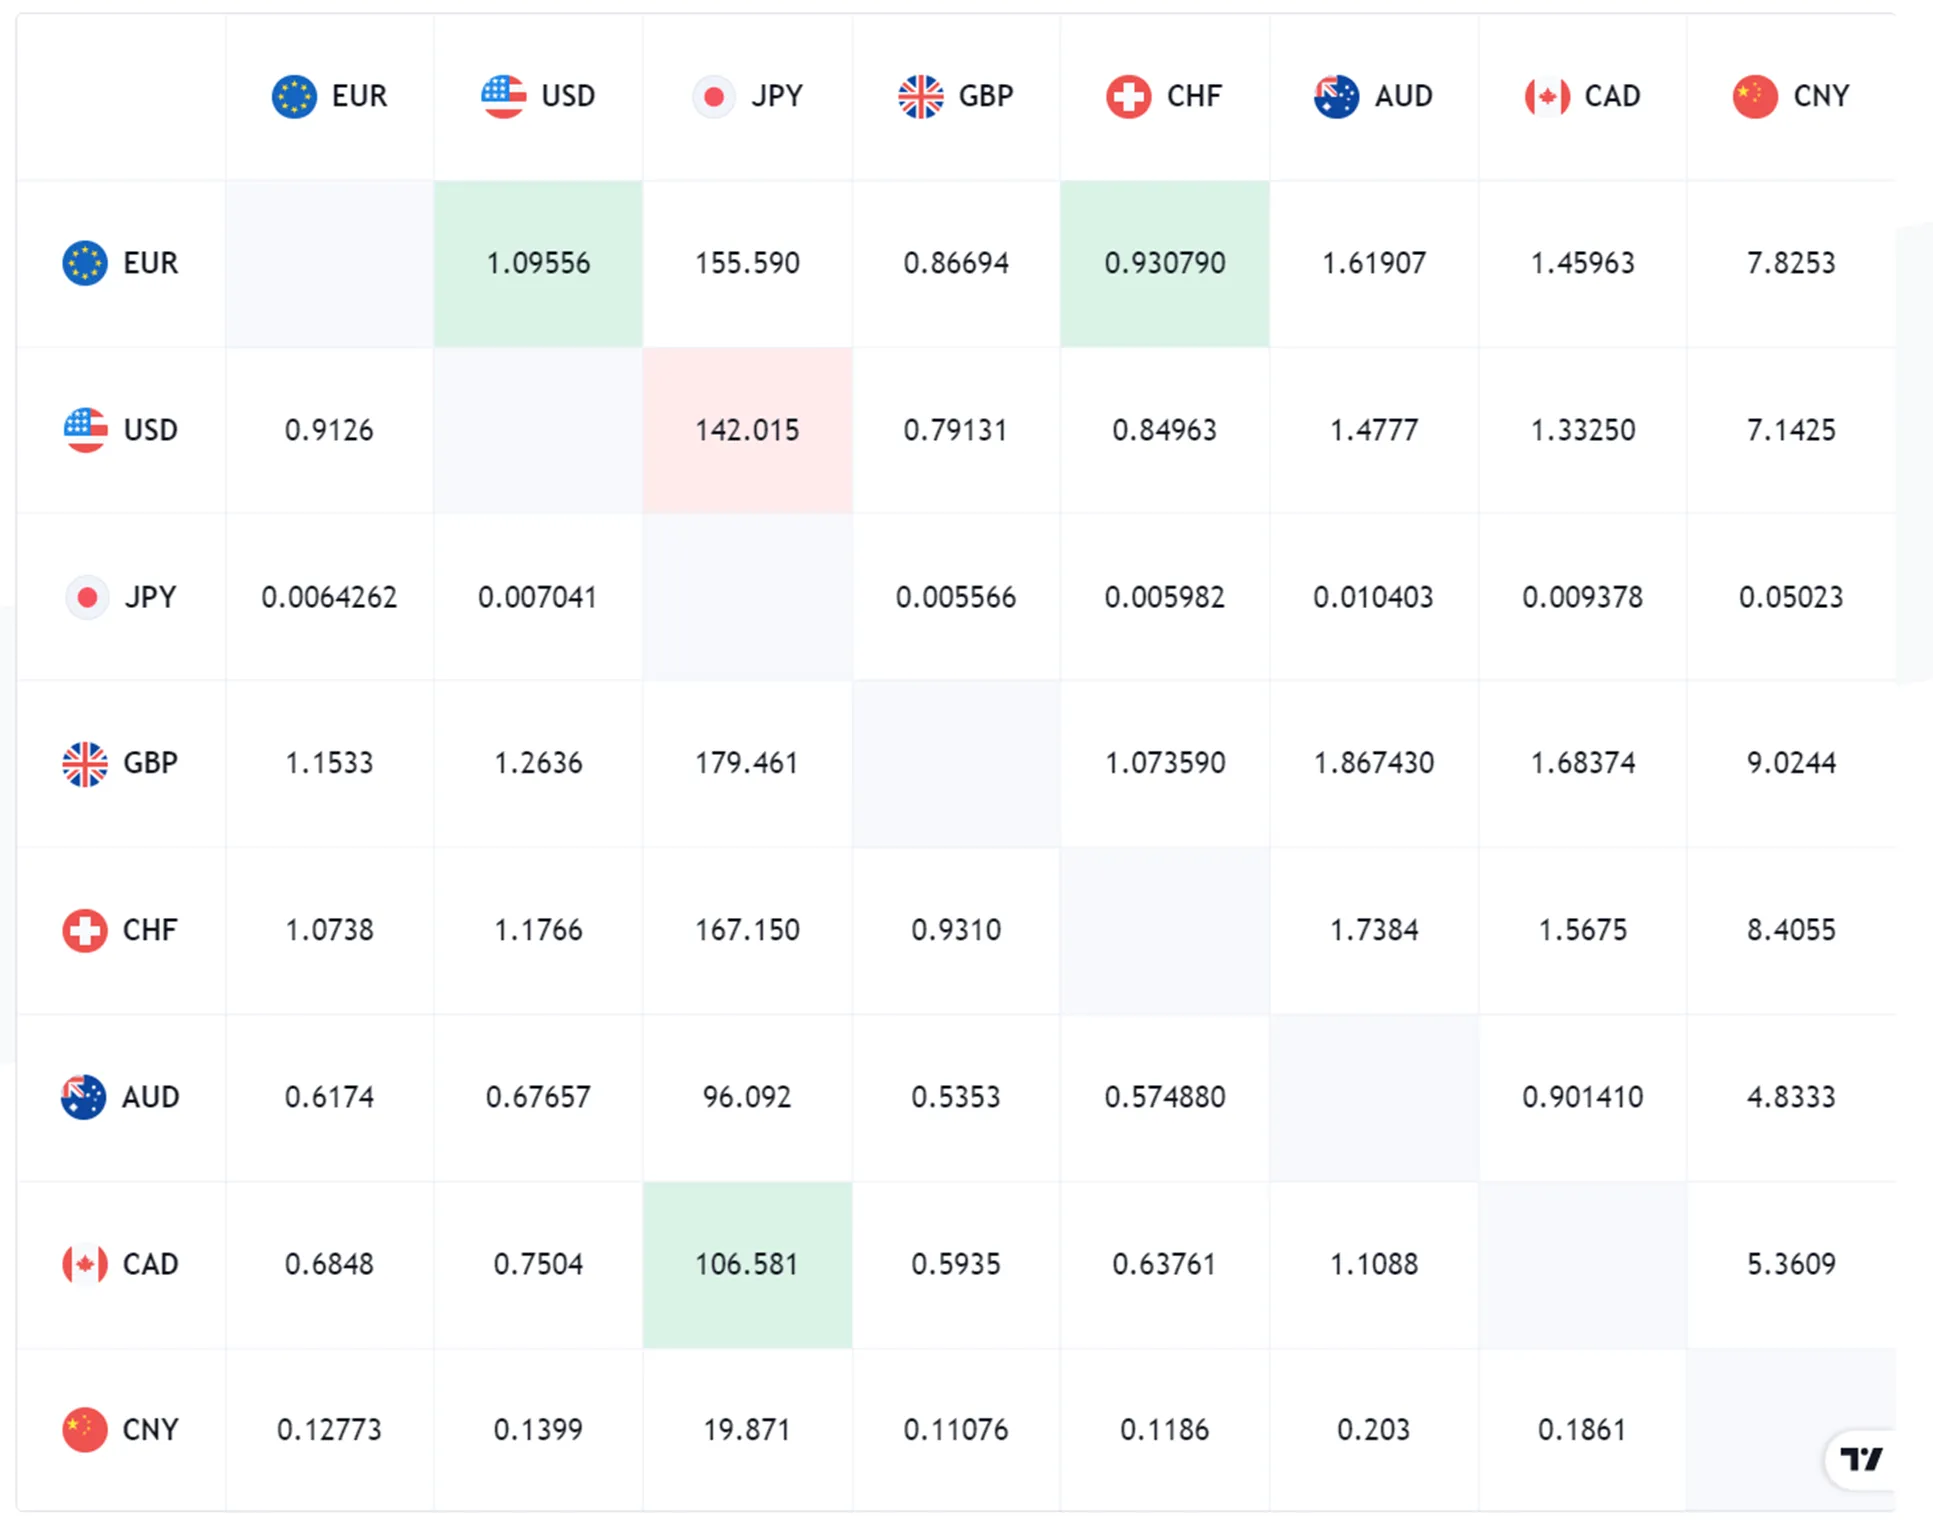Click the GBP flag in row header
Image resolution: width=1933 pixels, height=1526 pixels.
[85, 764]
